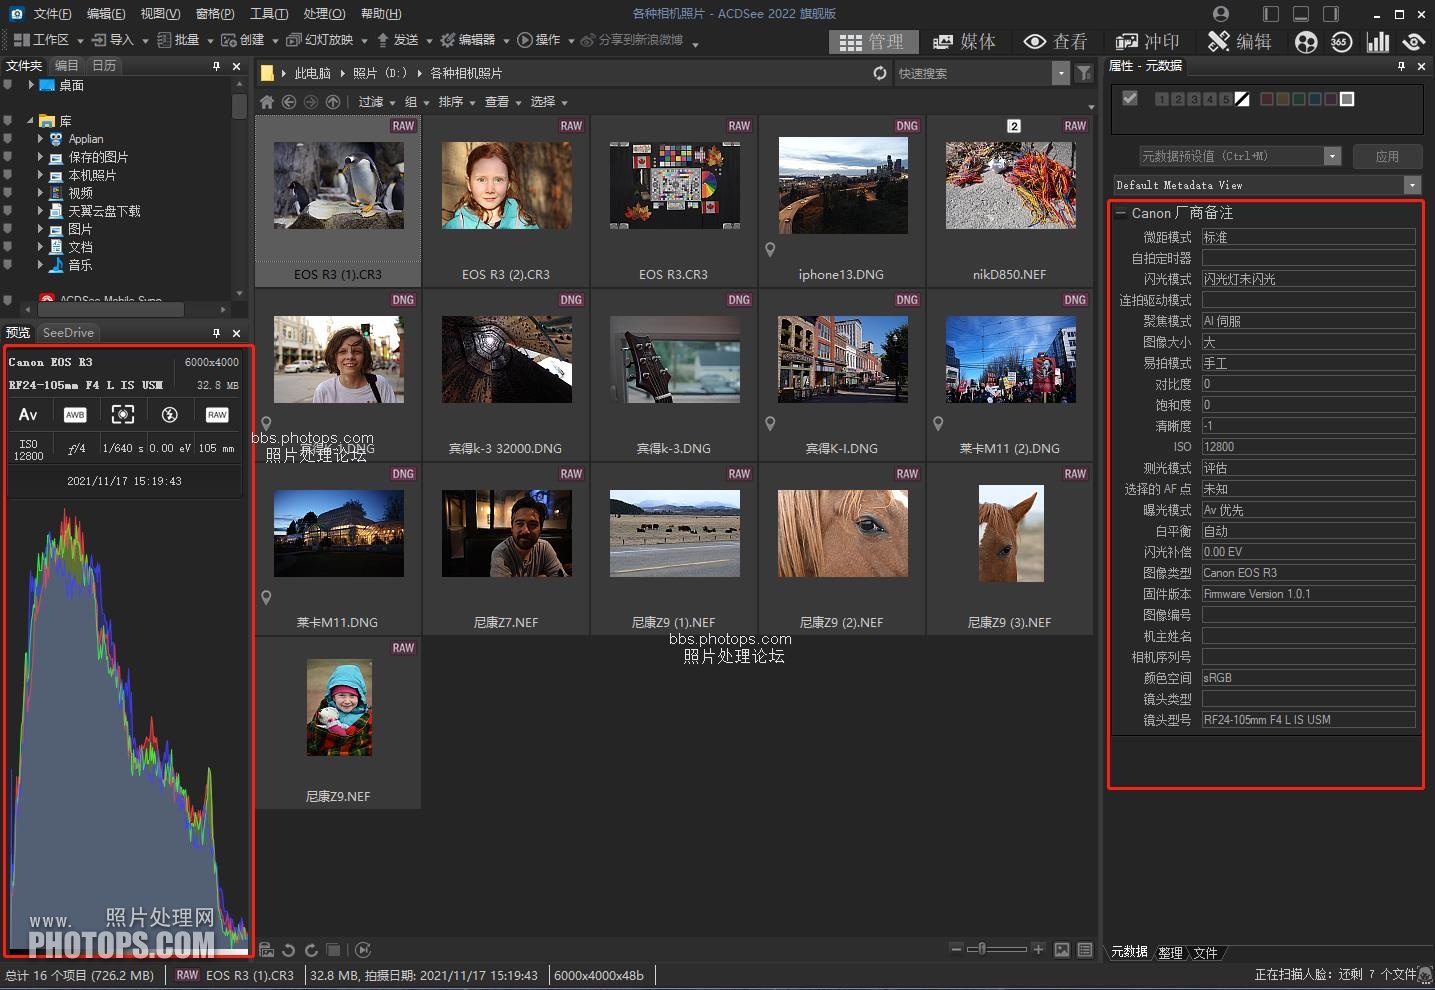Switch to 媒体 mode
This screenshot has width=1435, height=990.
click(964, 41)
